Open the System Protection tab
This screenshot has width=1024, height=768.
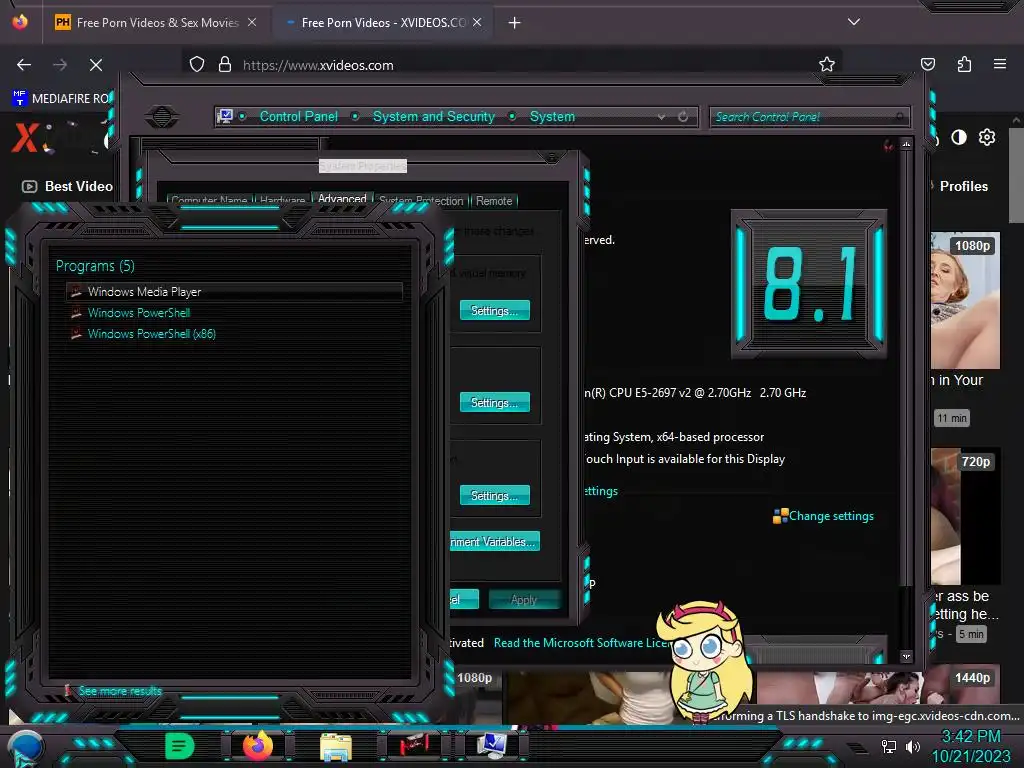click(421, 200)
